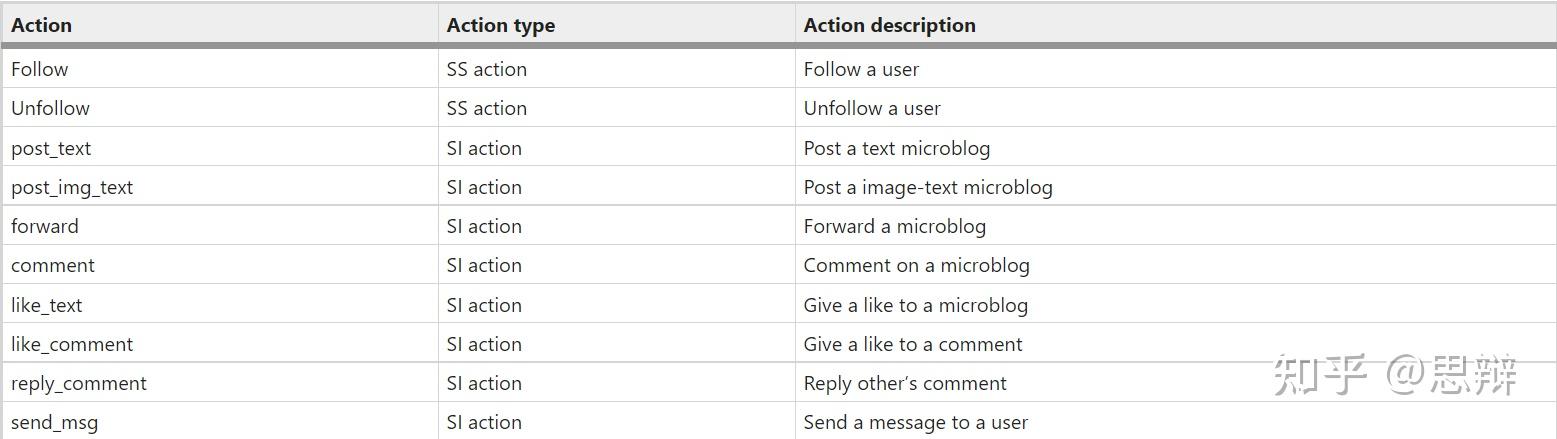
Task: Select 'Forward a microblog' description
Action: pyautogui.click(x=895, y=226)
